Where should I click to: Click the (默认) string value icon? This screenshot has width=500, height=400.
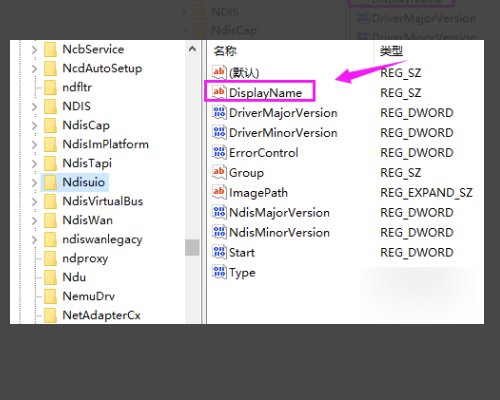point(219,72)
